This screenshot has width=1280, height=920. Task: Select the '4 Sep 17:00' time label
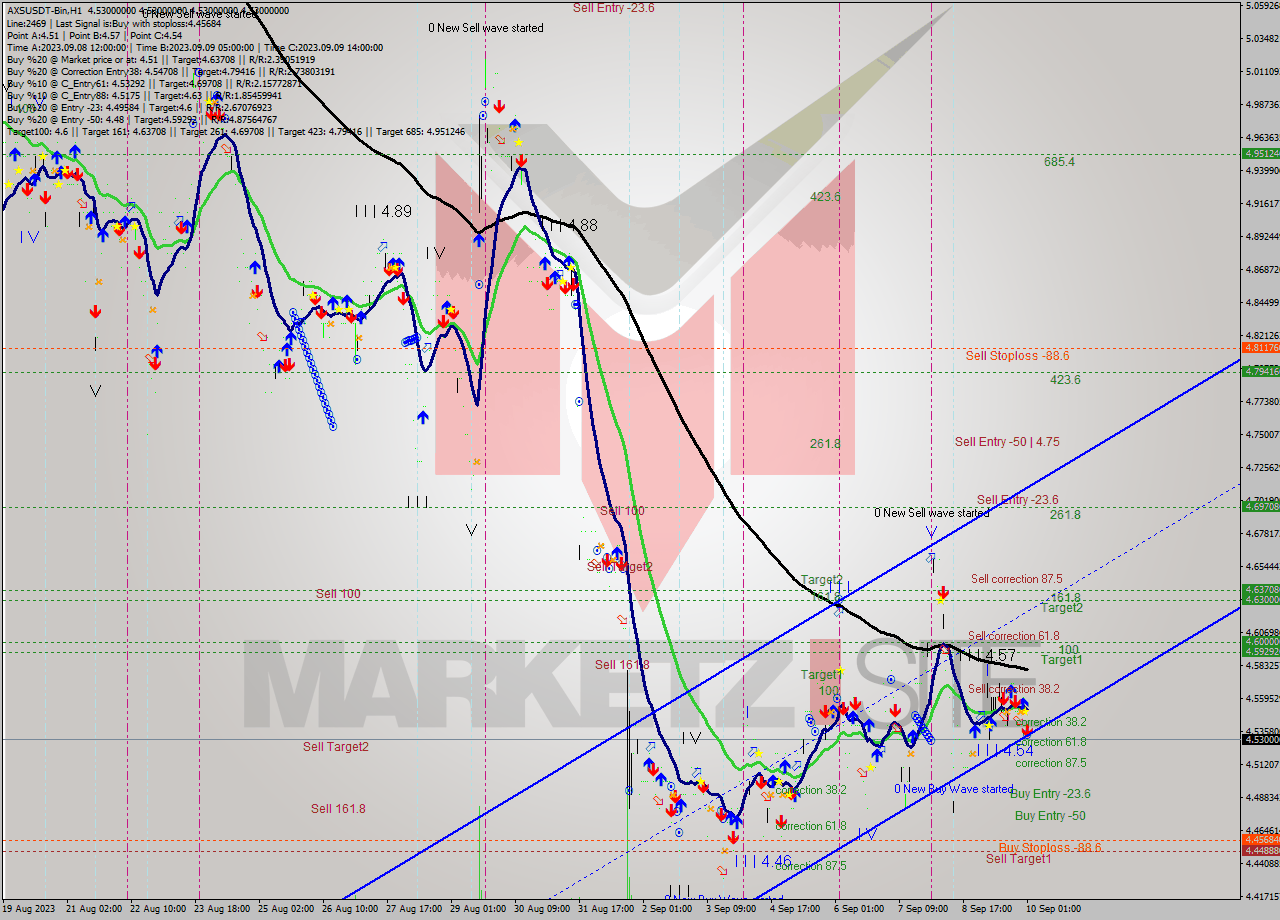pos(795,909)
